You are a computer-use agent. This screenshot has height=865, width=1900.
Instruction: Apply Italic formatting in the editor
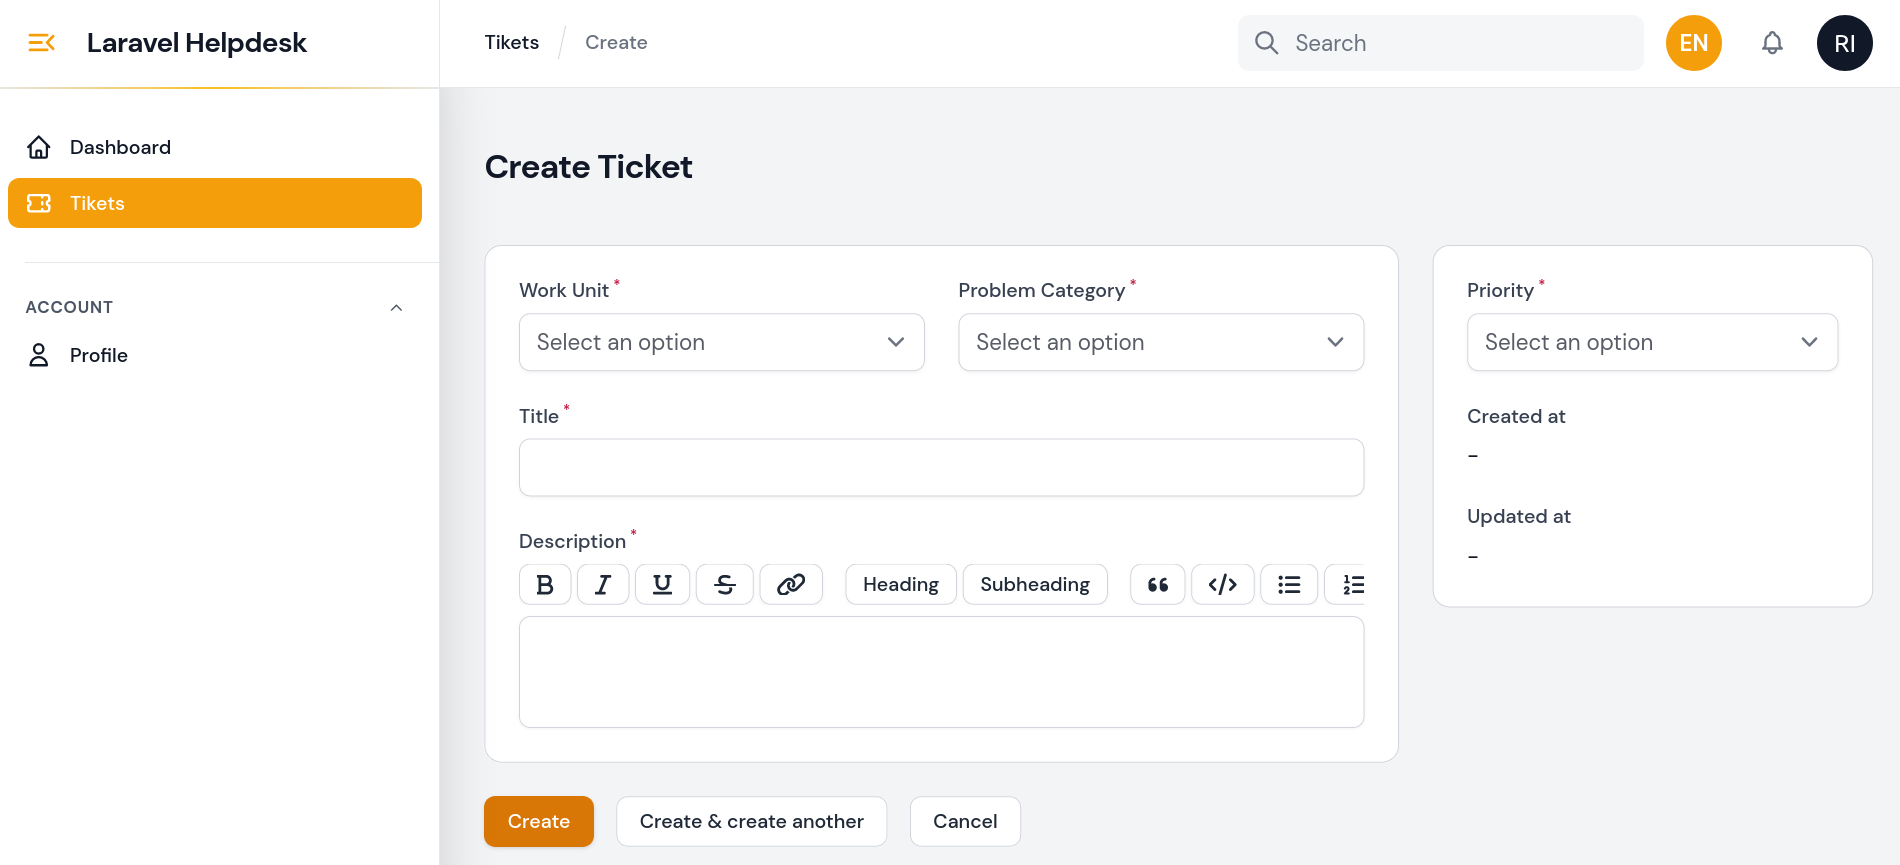pos(603,585)
